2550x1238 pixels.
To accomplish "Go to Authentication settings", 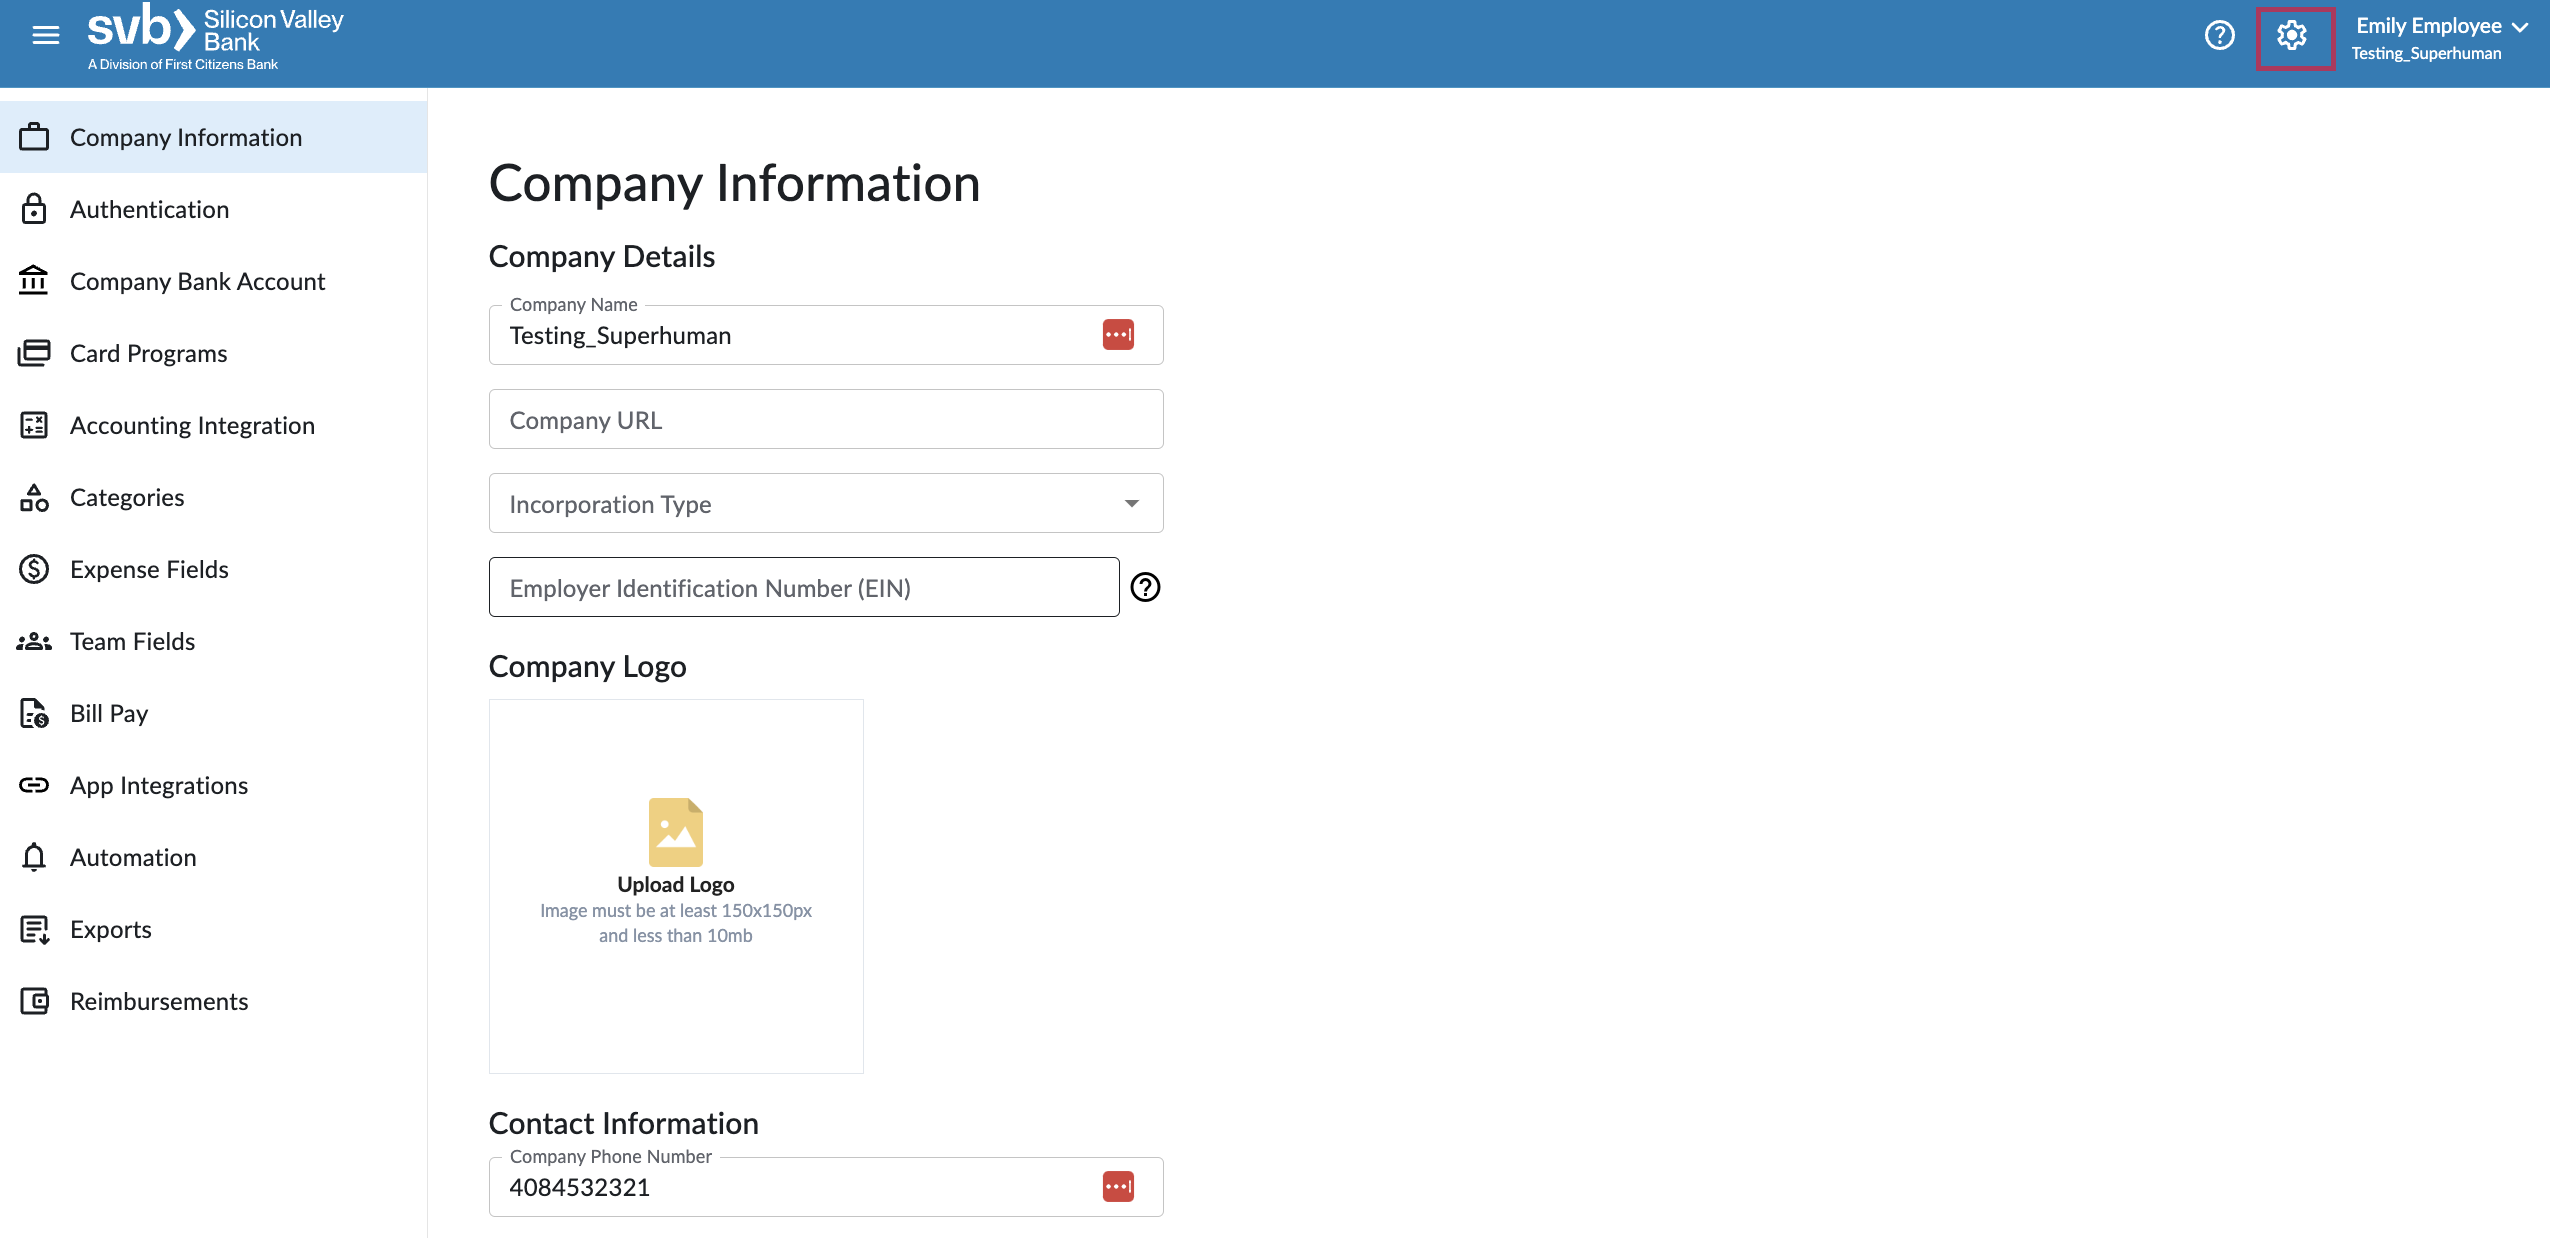I will tap(213, 209).
